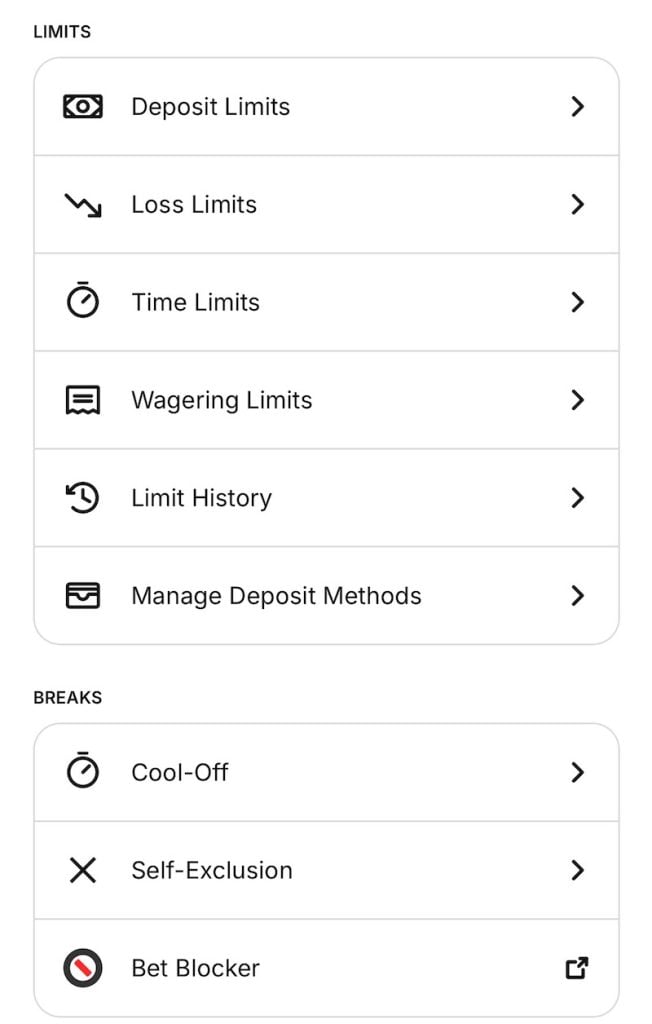Open the Bet Blocker text link
Viewport: 652px width, 1024px height.
195,968
